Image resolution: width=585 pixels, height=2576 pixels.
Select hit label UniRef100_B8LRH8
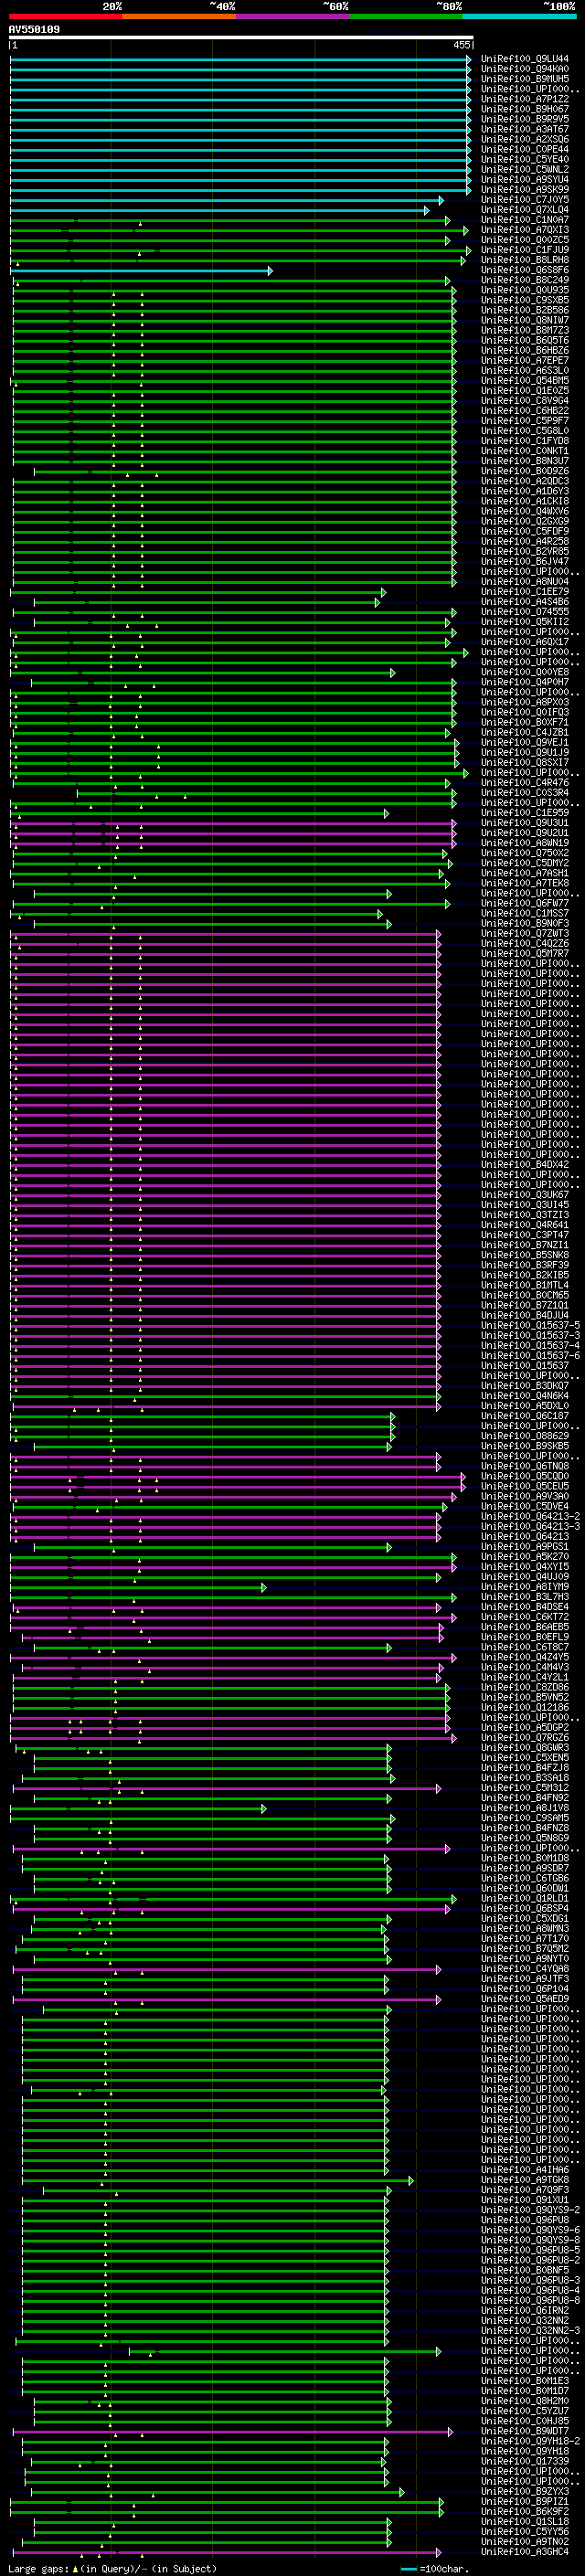click(525, 260)
